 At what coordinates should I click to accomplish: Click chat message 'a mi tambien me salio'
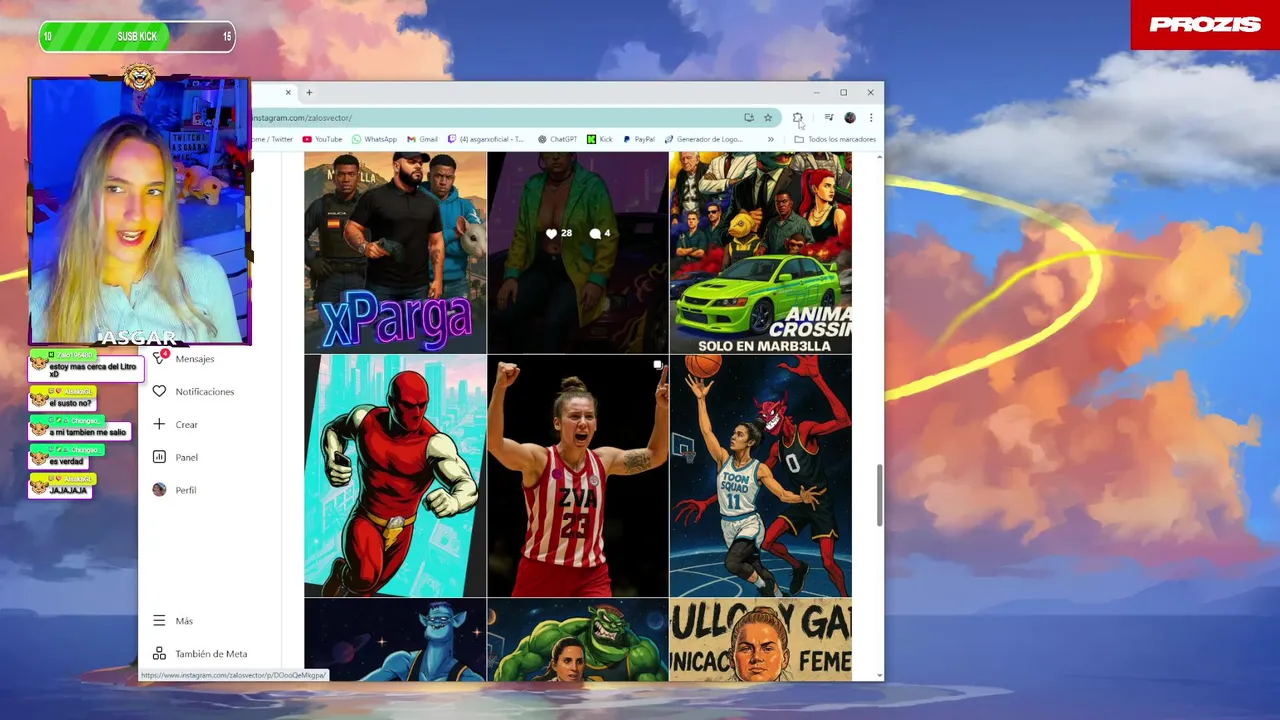point(80,428)
